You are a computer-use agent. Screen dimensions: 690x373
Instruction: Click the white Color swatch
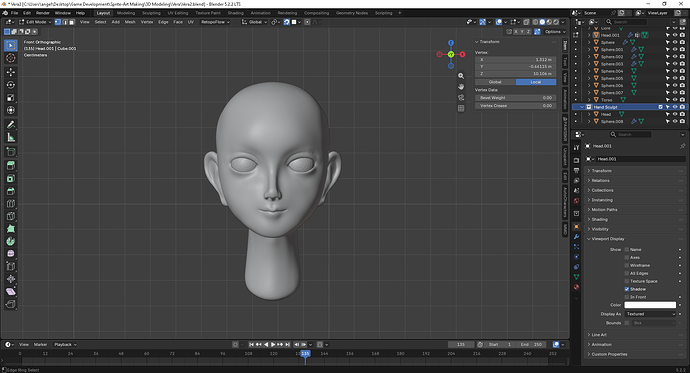coord(650,305)
